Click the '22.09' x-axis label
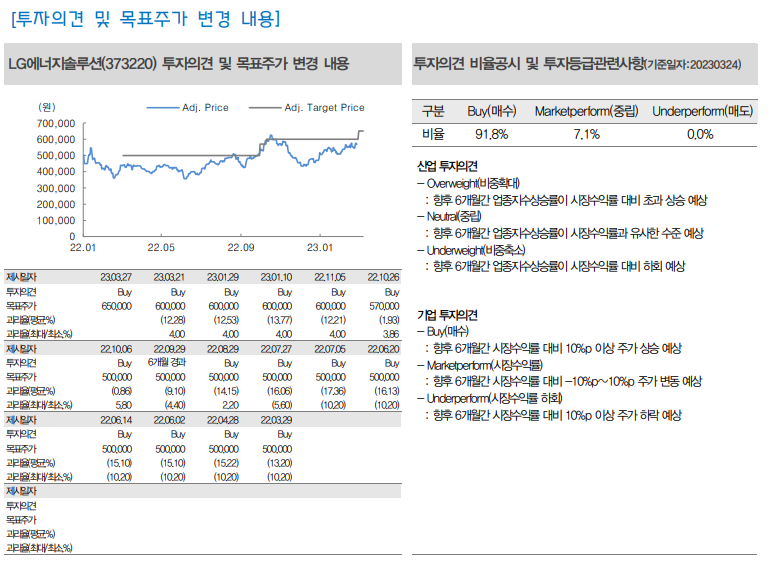Screen dimensions: 772x563 point(241,248)
